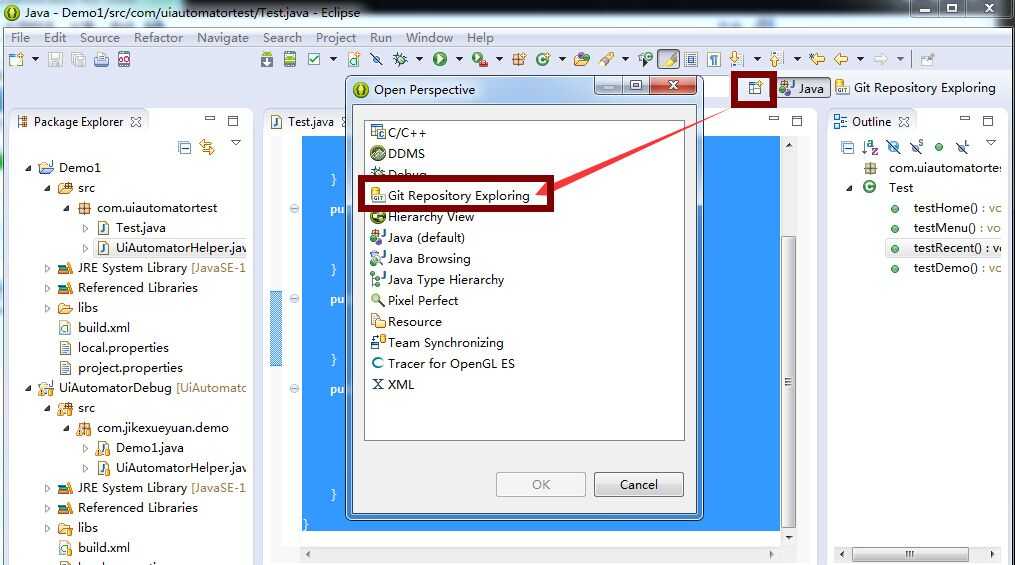Viewport: 1015px width, 565px height.
Task: Click Collapse All in Outline view
Action: tap(847, 148)
